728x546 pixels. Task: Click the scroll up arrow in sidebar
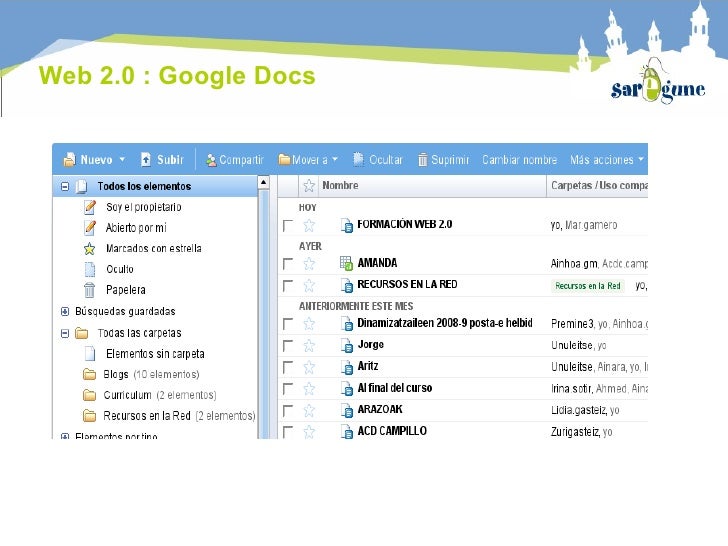[263, 182]
